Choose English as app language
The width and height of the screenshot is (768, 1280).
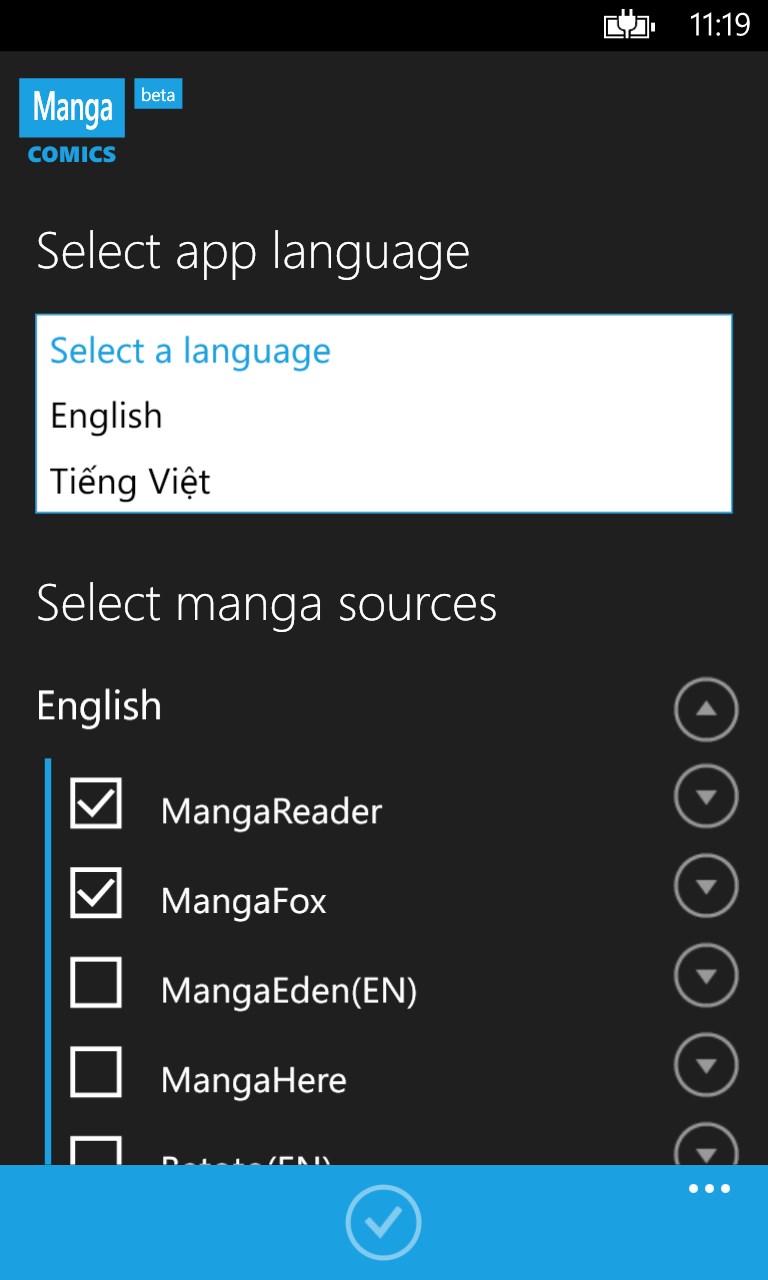(106, 416)
